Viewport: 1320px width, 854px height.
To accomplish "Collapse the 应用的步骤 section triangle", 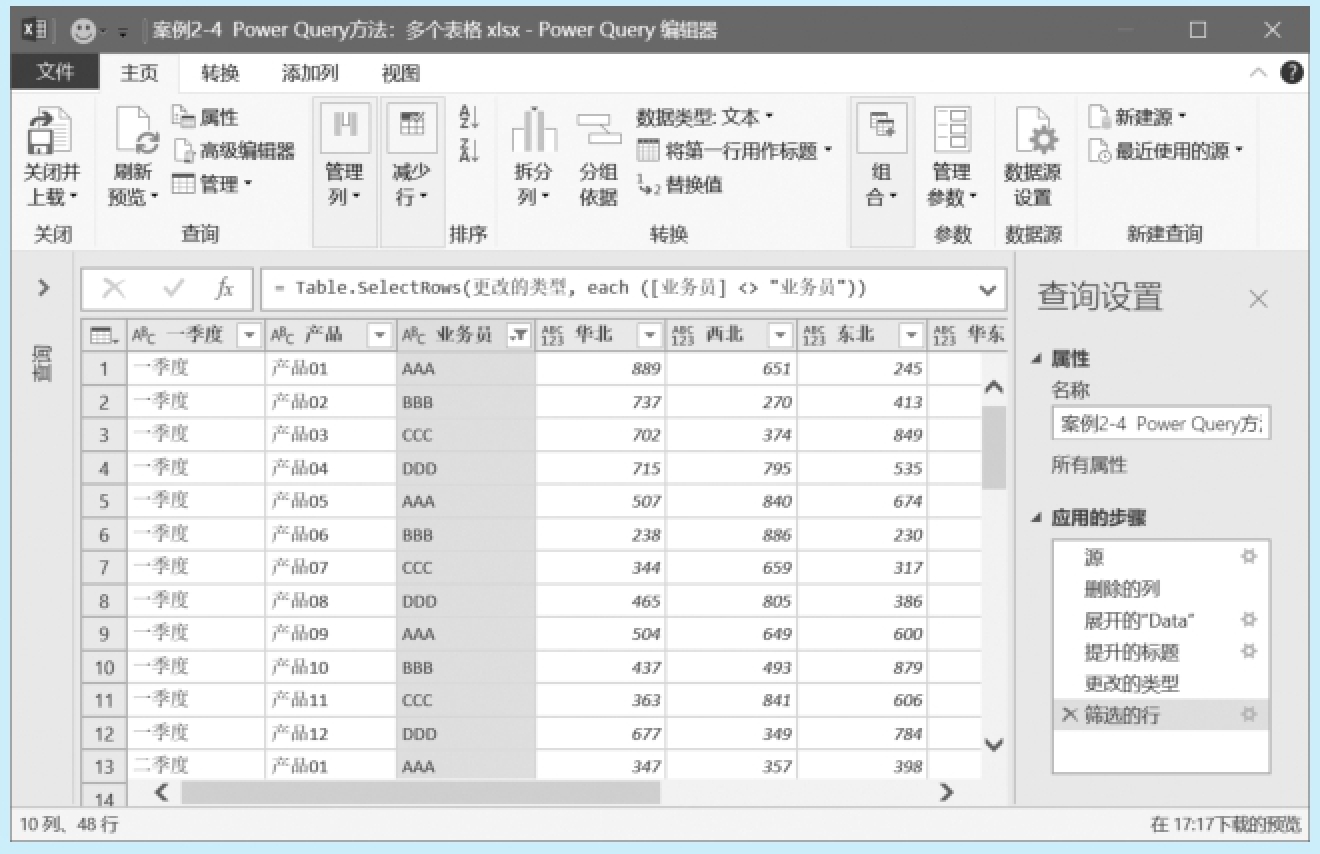I will click(x=1037, y=518).
